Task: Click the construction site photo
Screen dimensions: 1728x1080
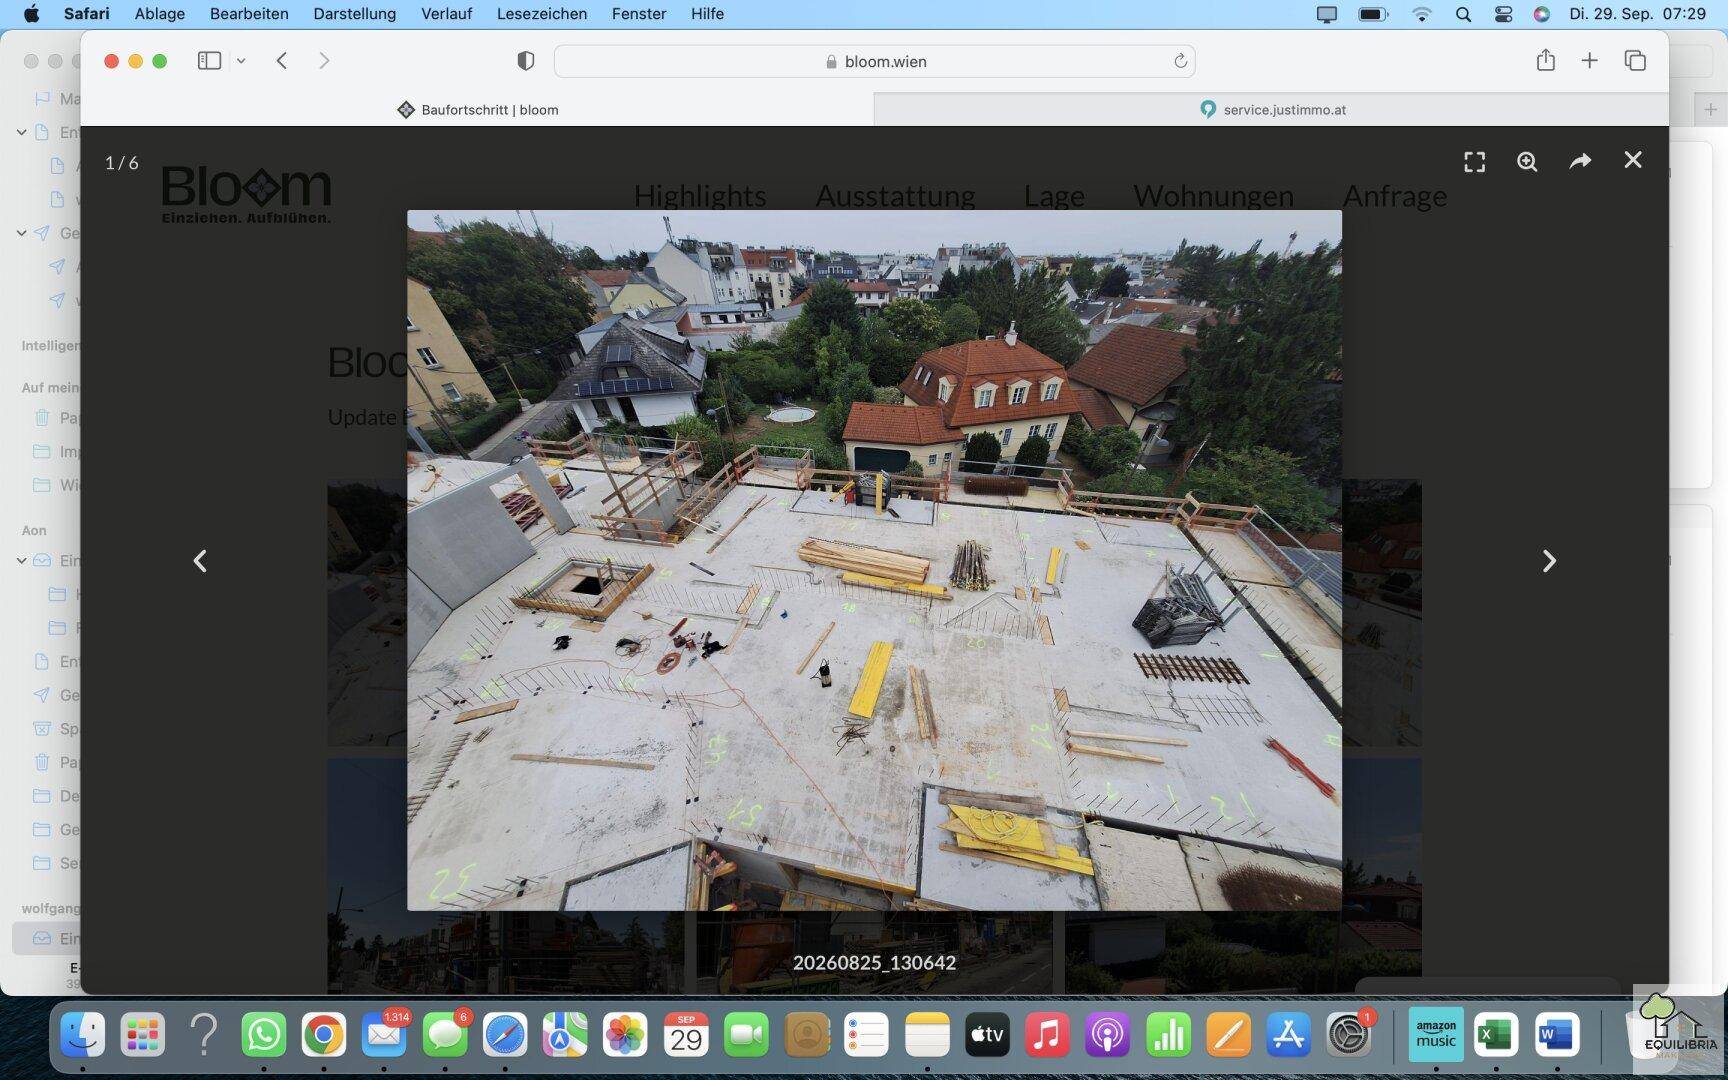Action: point(874,560)
